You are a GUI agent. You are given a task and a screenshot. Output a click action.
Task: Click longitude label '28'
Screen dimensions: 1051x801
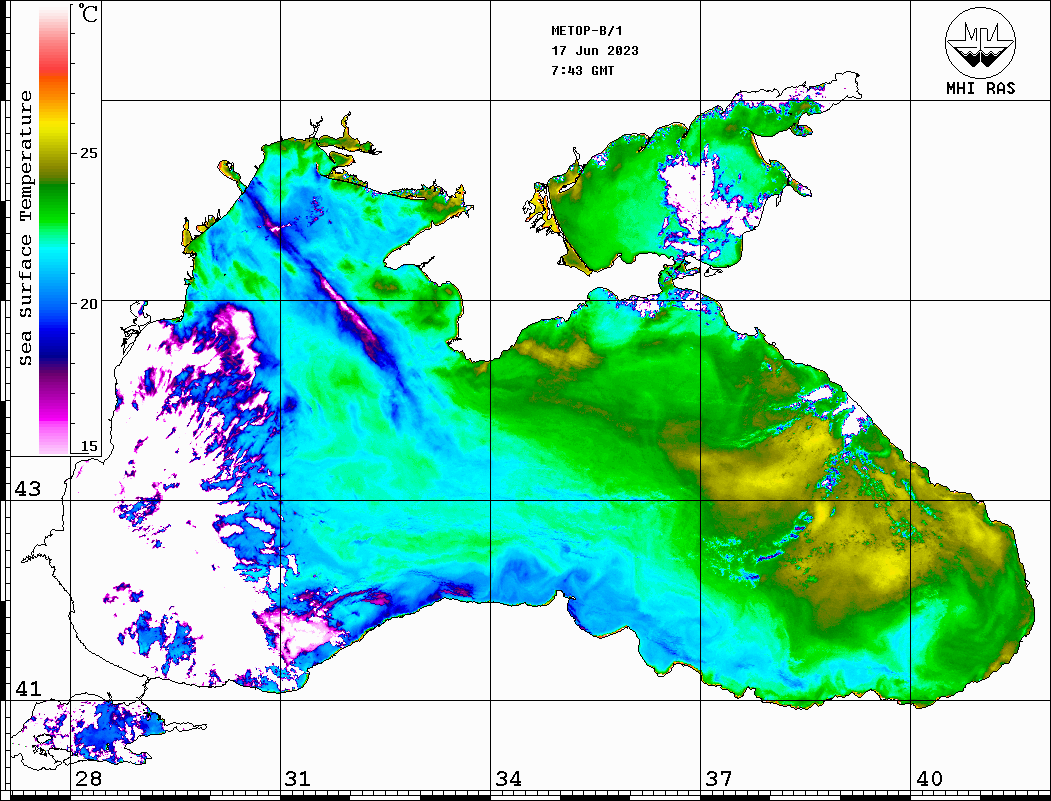click(88, 779)
